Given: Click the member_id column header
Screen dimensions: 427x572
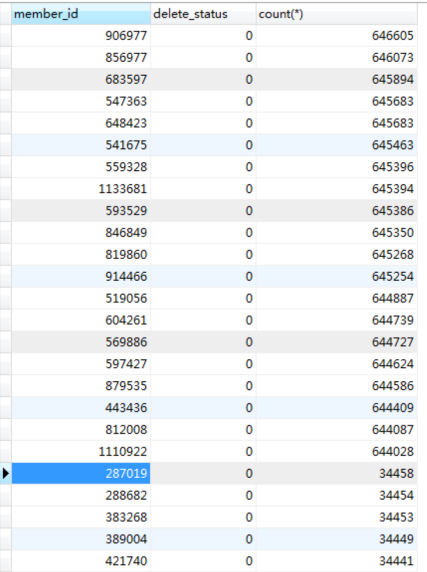Looking at the screenshot, I should click(81, 14).
